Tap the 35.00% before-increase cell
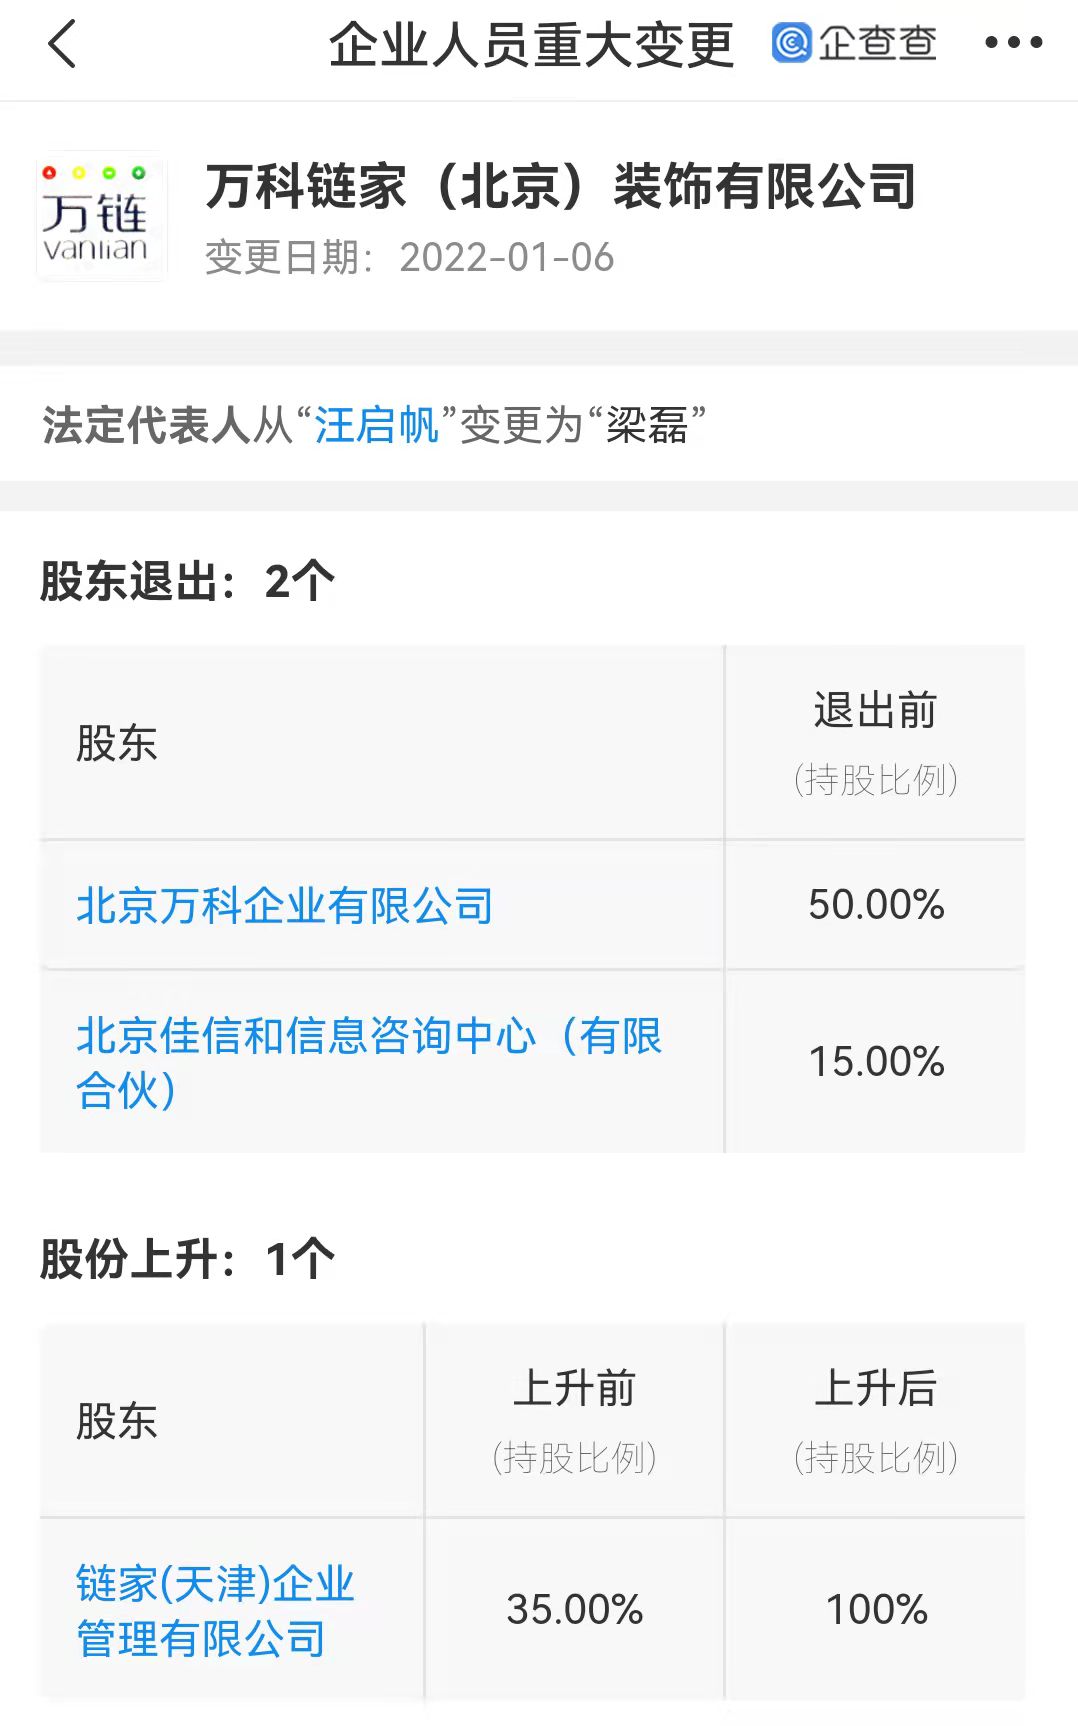The height and width of the screenshot is (1726, 1078). (x=574, y=1610)
